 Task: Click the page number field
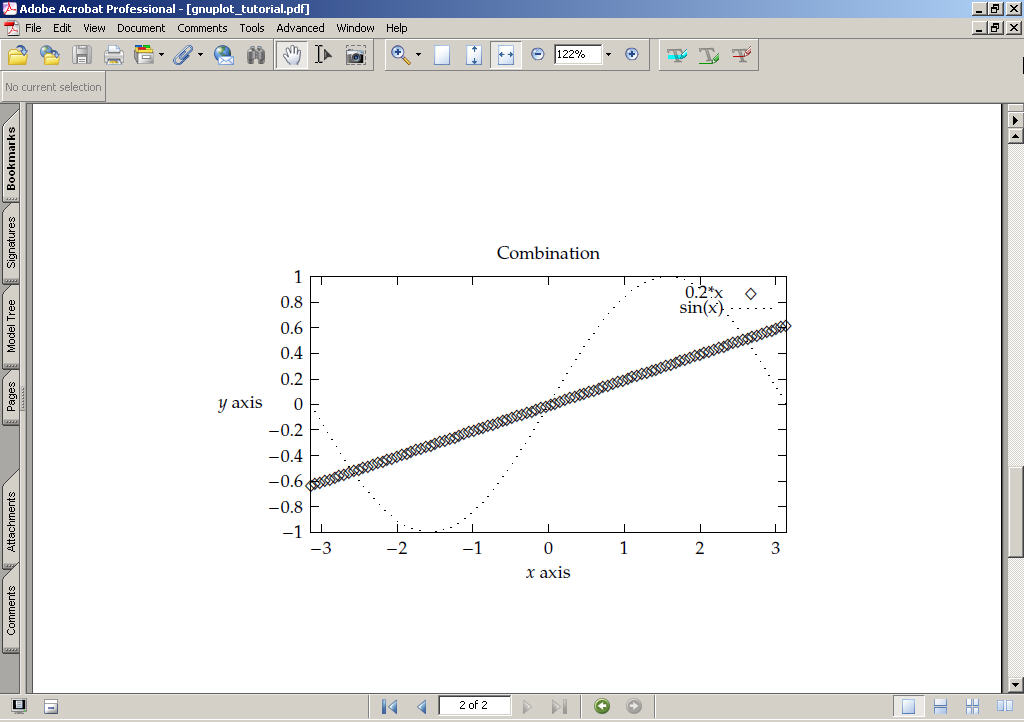point(473,705)
